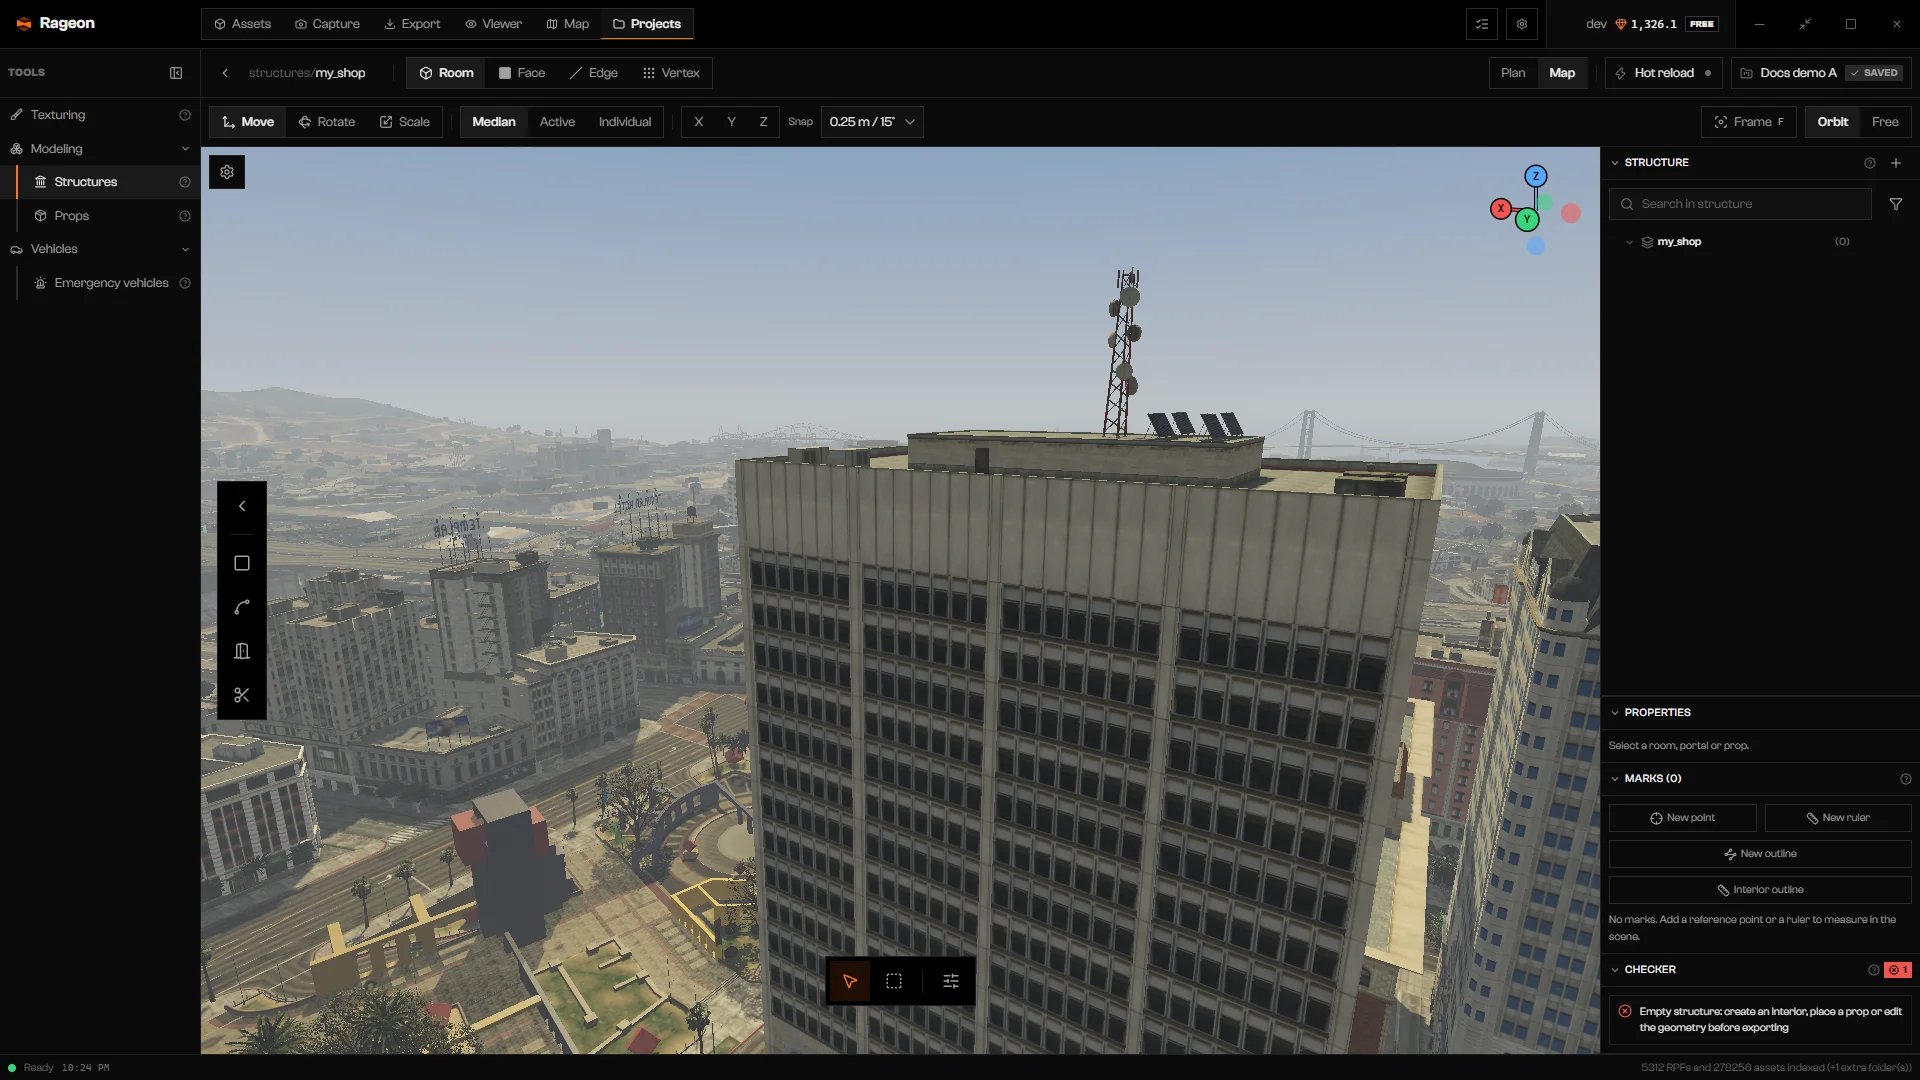
Task: Create a New point mark
Action: pyautogui.click(x=1682, y=818)
